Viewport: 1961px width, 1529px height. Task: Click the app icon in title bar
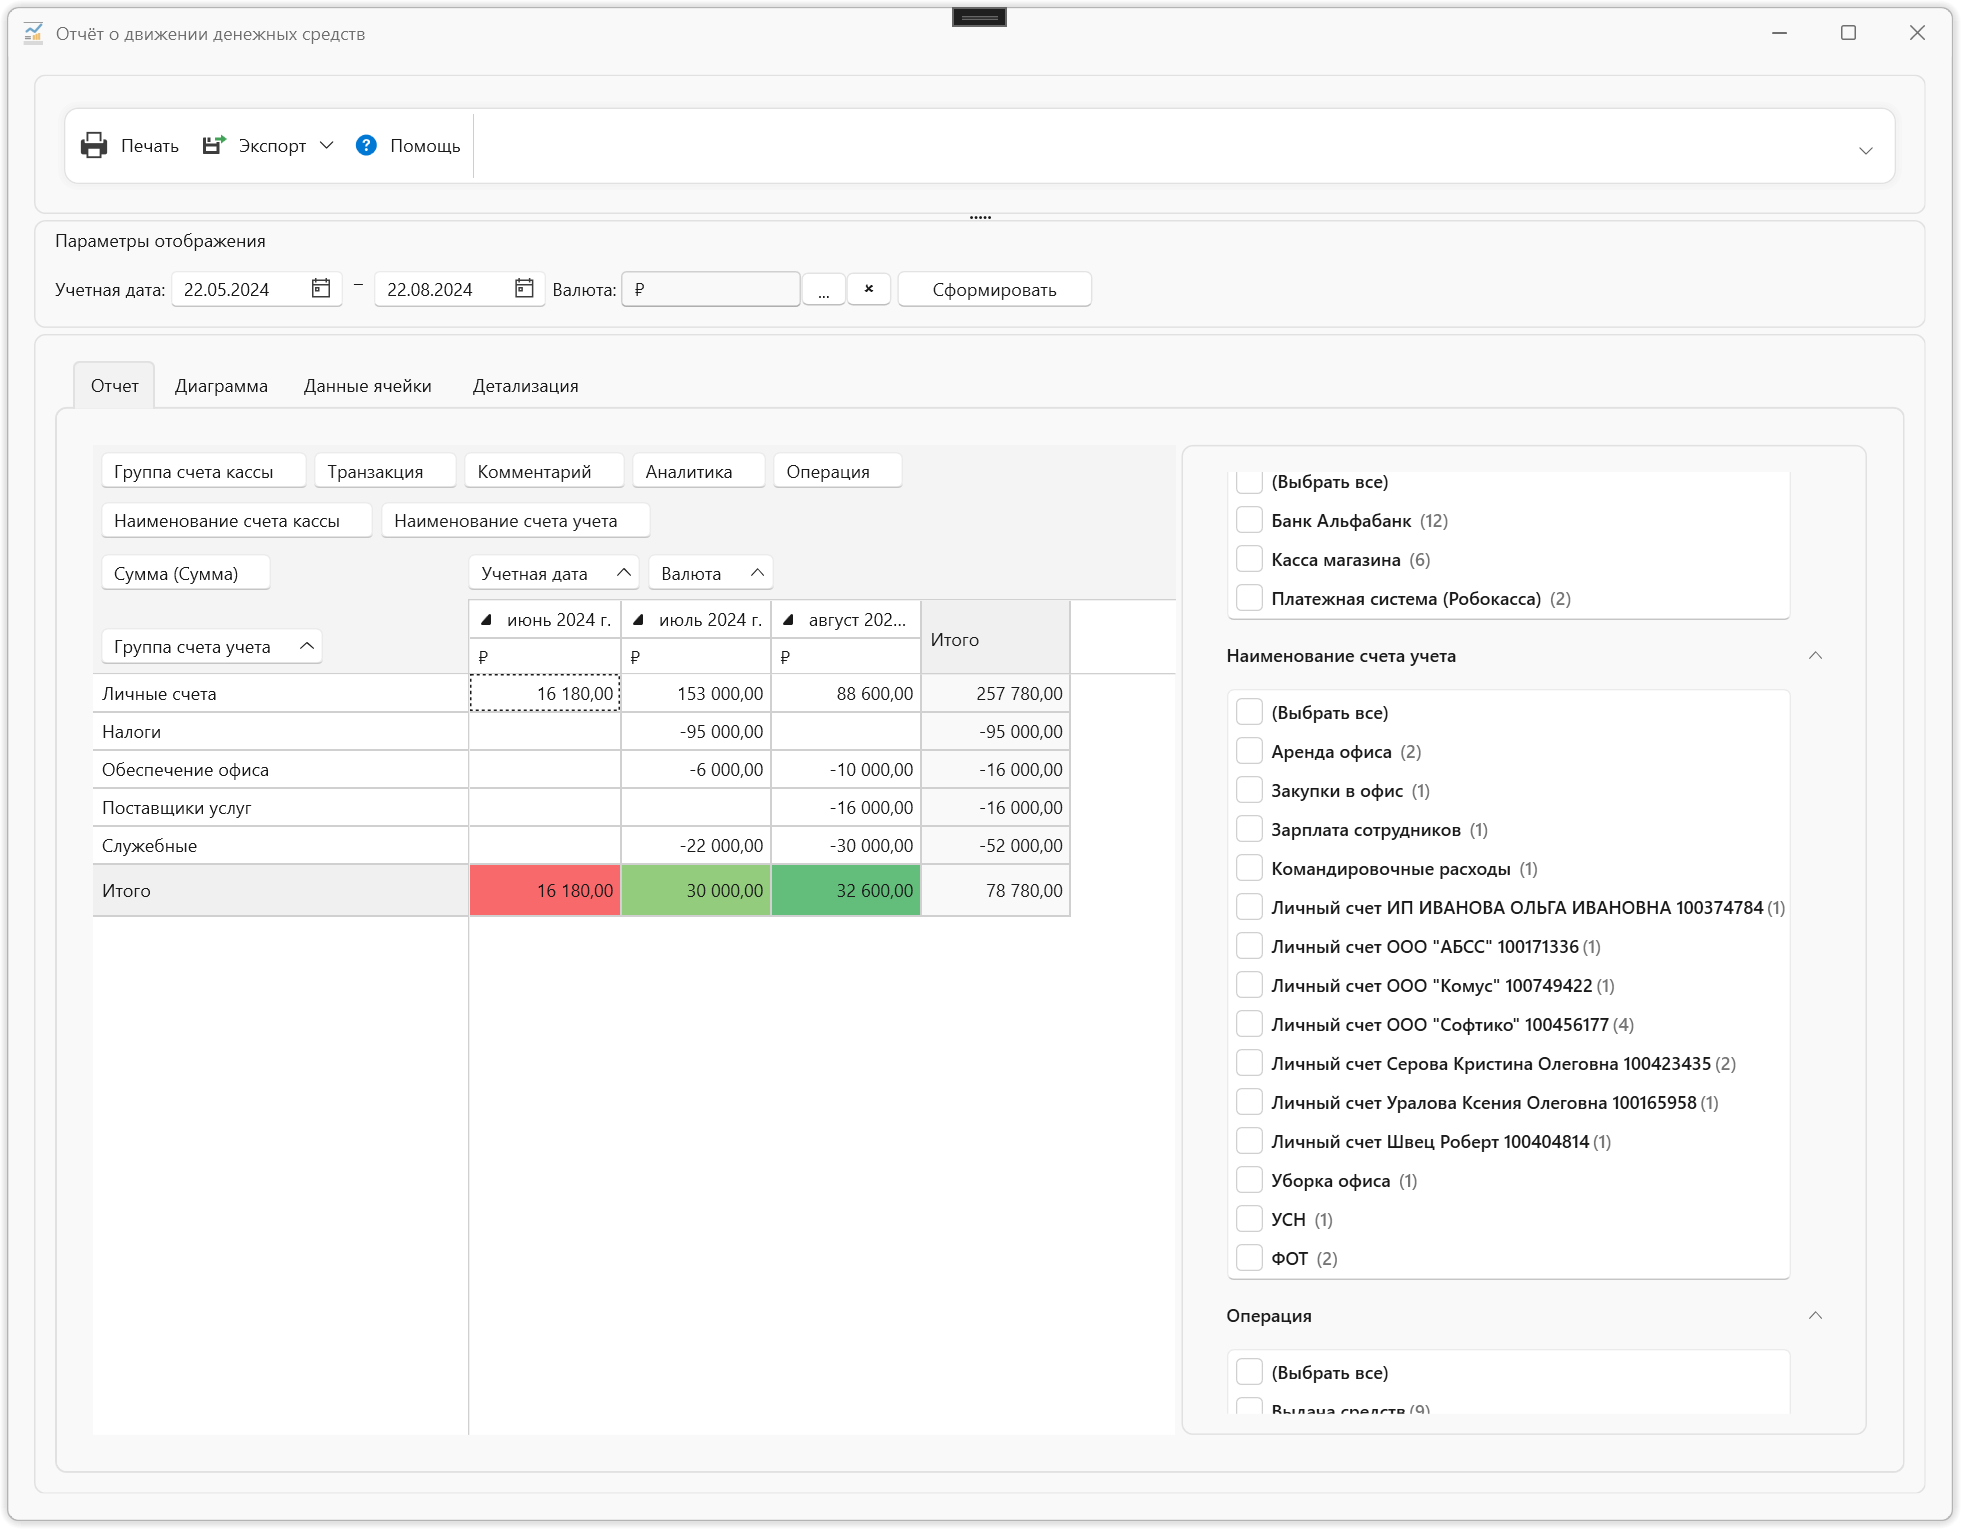pyautogui.click(x=33, y=33)
